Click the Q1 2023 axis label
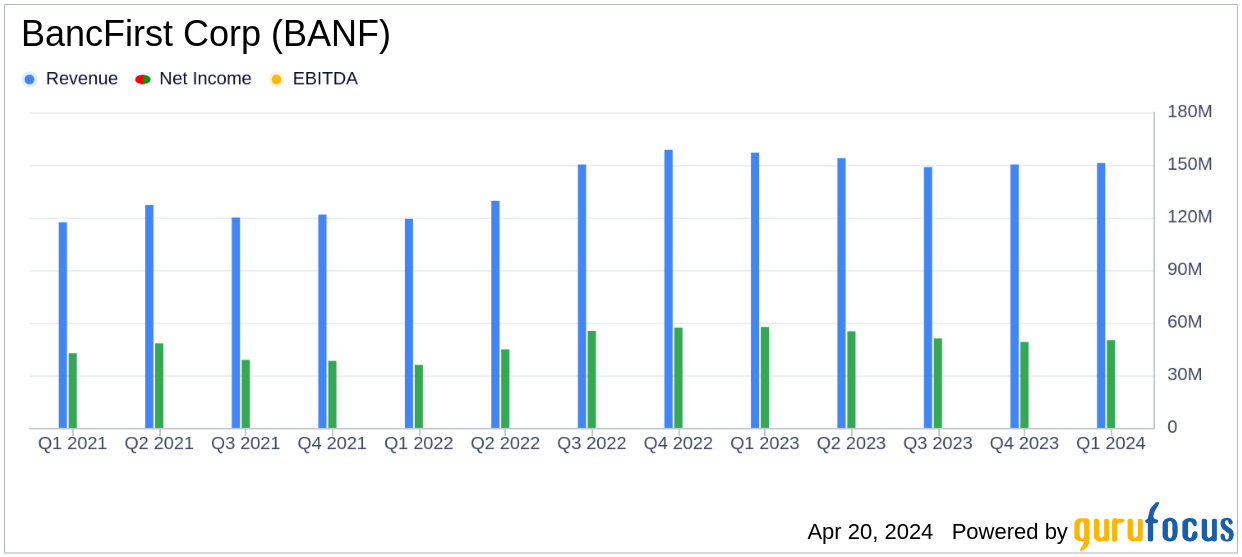The width and height of the screenshot is (1242, 557). click(765, 443)
